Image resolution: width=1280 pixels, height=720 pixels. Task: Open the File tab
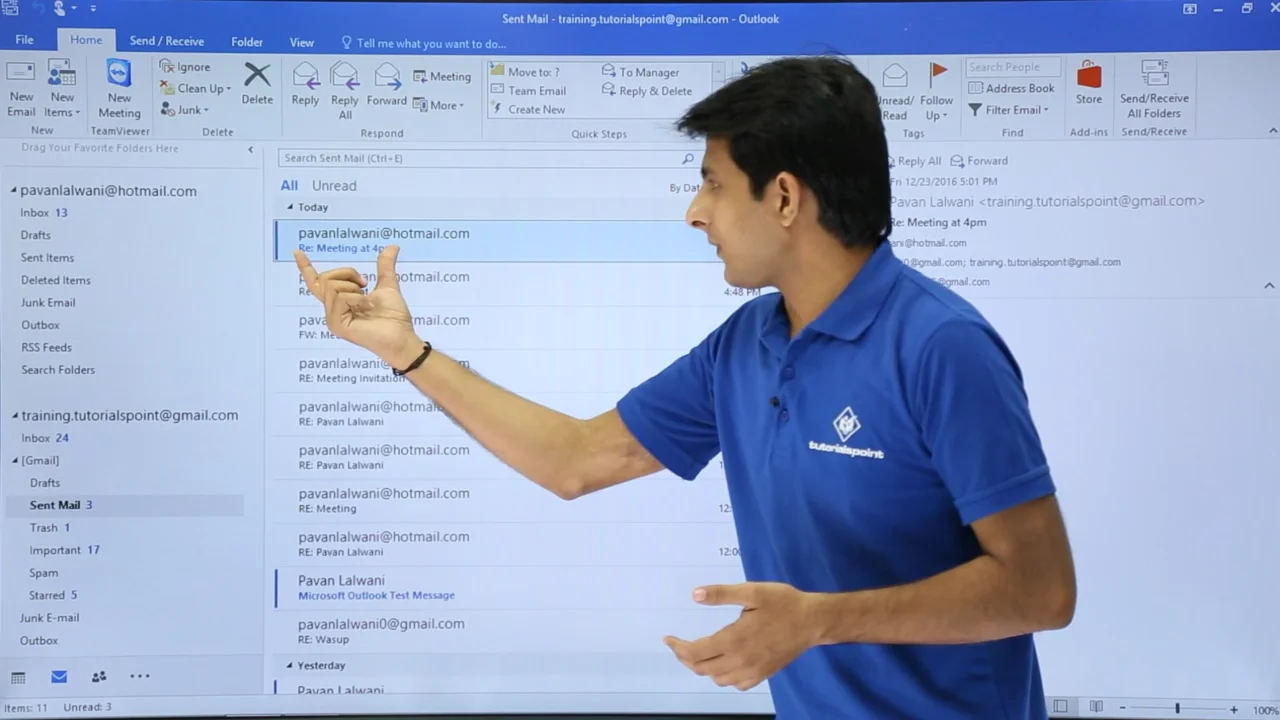[x=24, y=41]
